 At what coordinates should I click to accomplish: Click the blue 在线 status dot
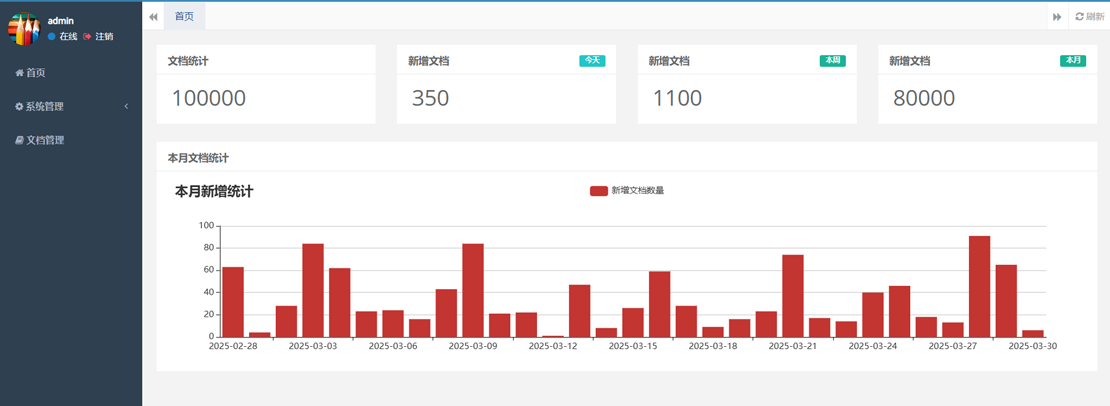[x=52, y=37]
